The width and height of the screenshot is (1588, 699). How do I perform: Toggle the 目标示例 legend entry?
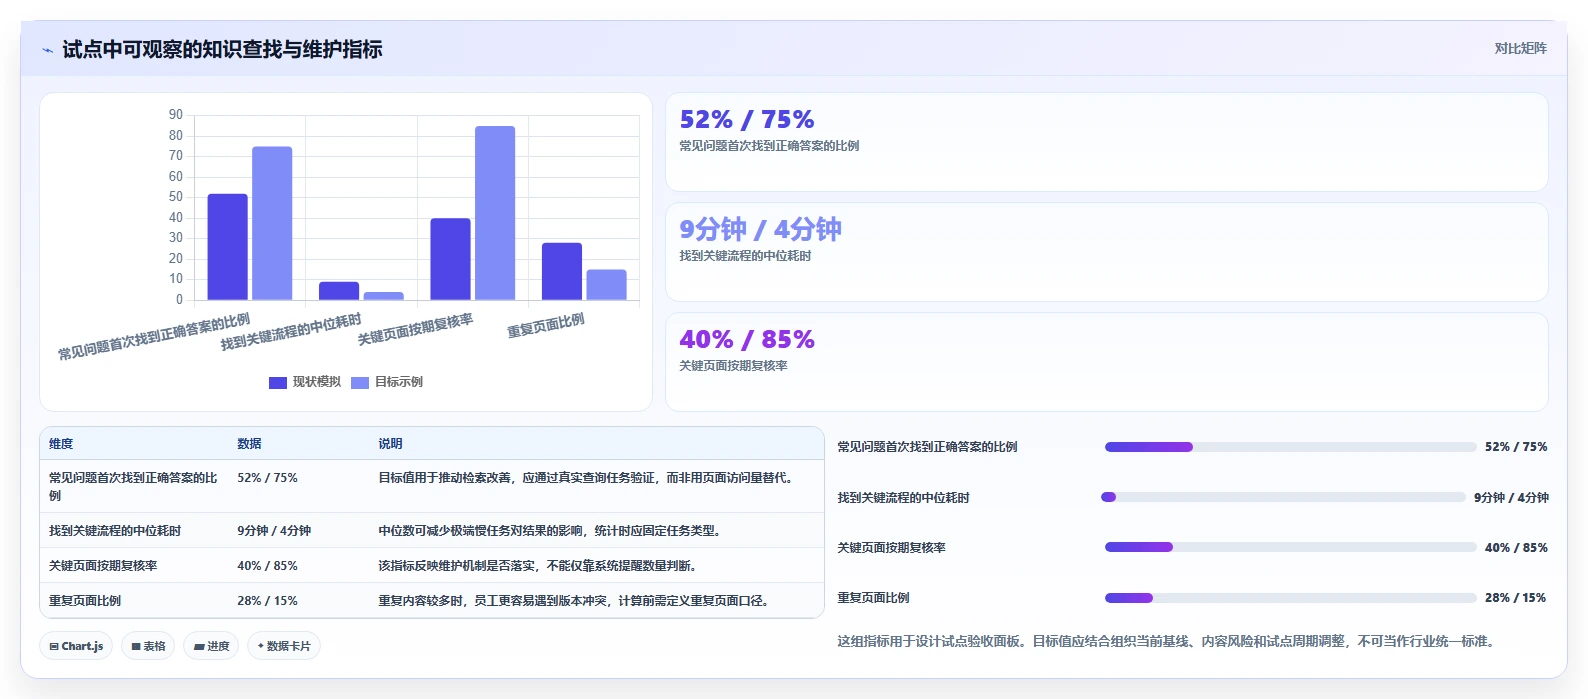click(x=387, y=382)
